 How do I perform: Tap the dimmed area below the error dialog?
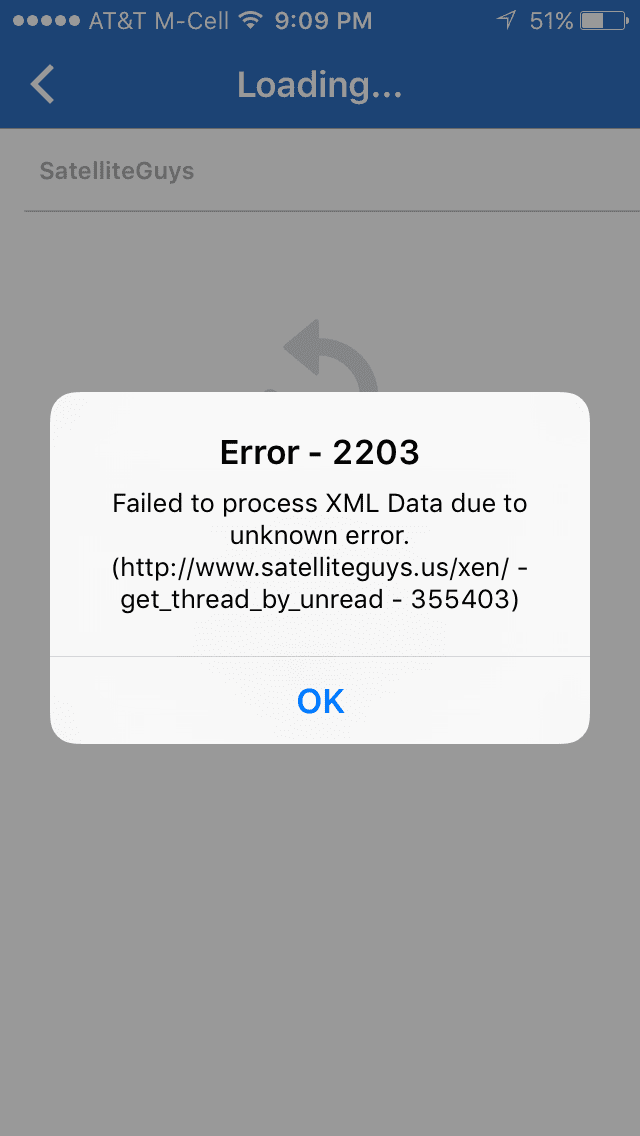pos(320,935)
